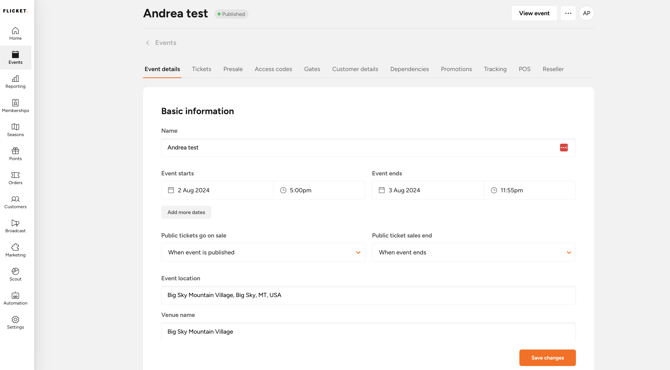Click the 5:00pm start time field

(319, 190)
